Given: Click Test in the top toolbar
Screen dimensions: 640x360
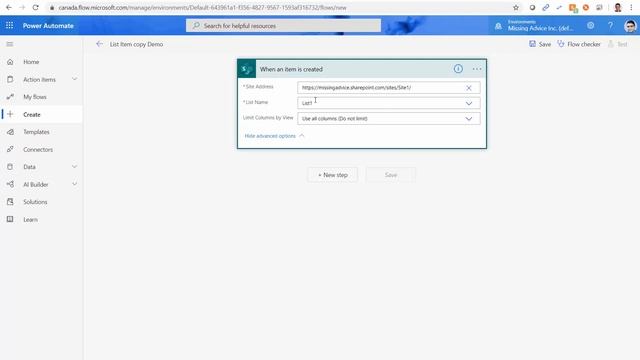Looking at the screenshot, I should point(618,44).
